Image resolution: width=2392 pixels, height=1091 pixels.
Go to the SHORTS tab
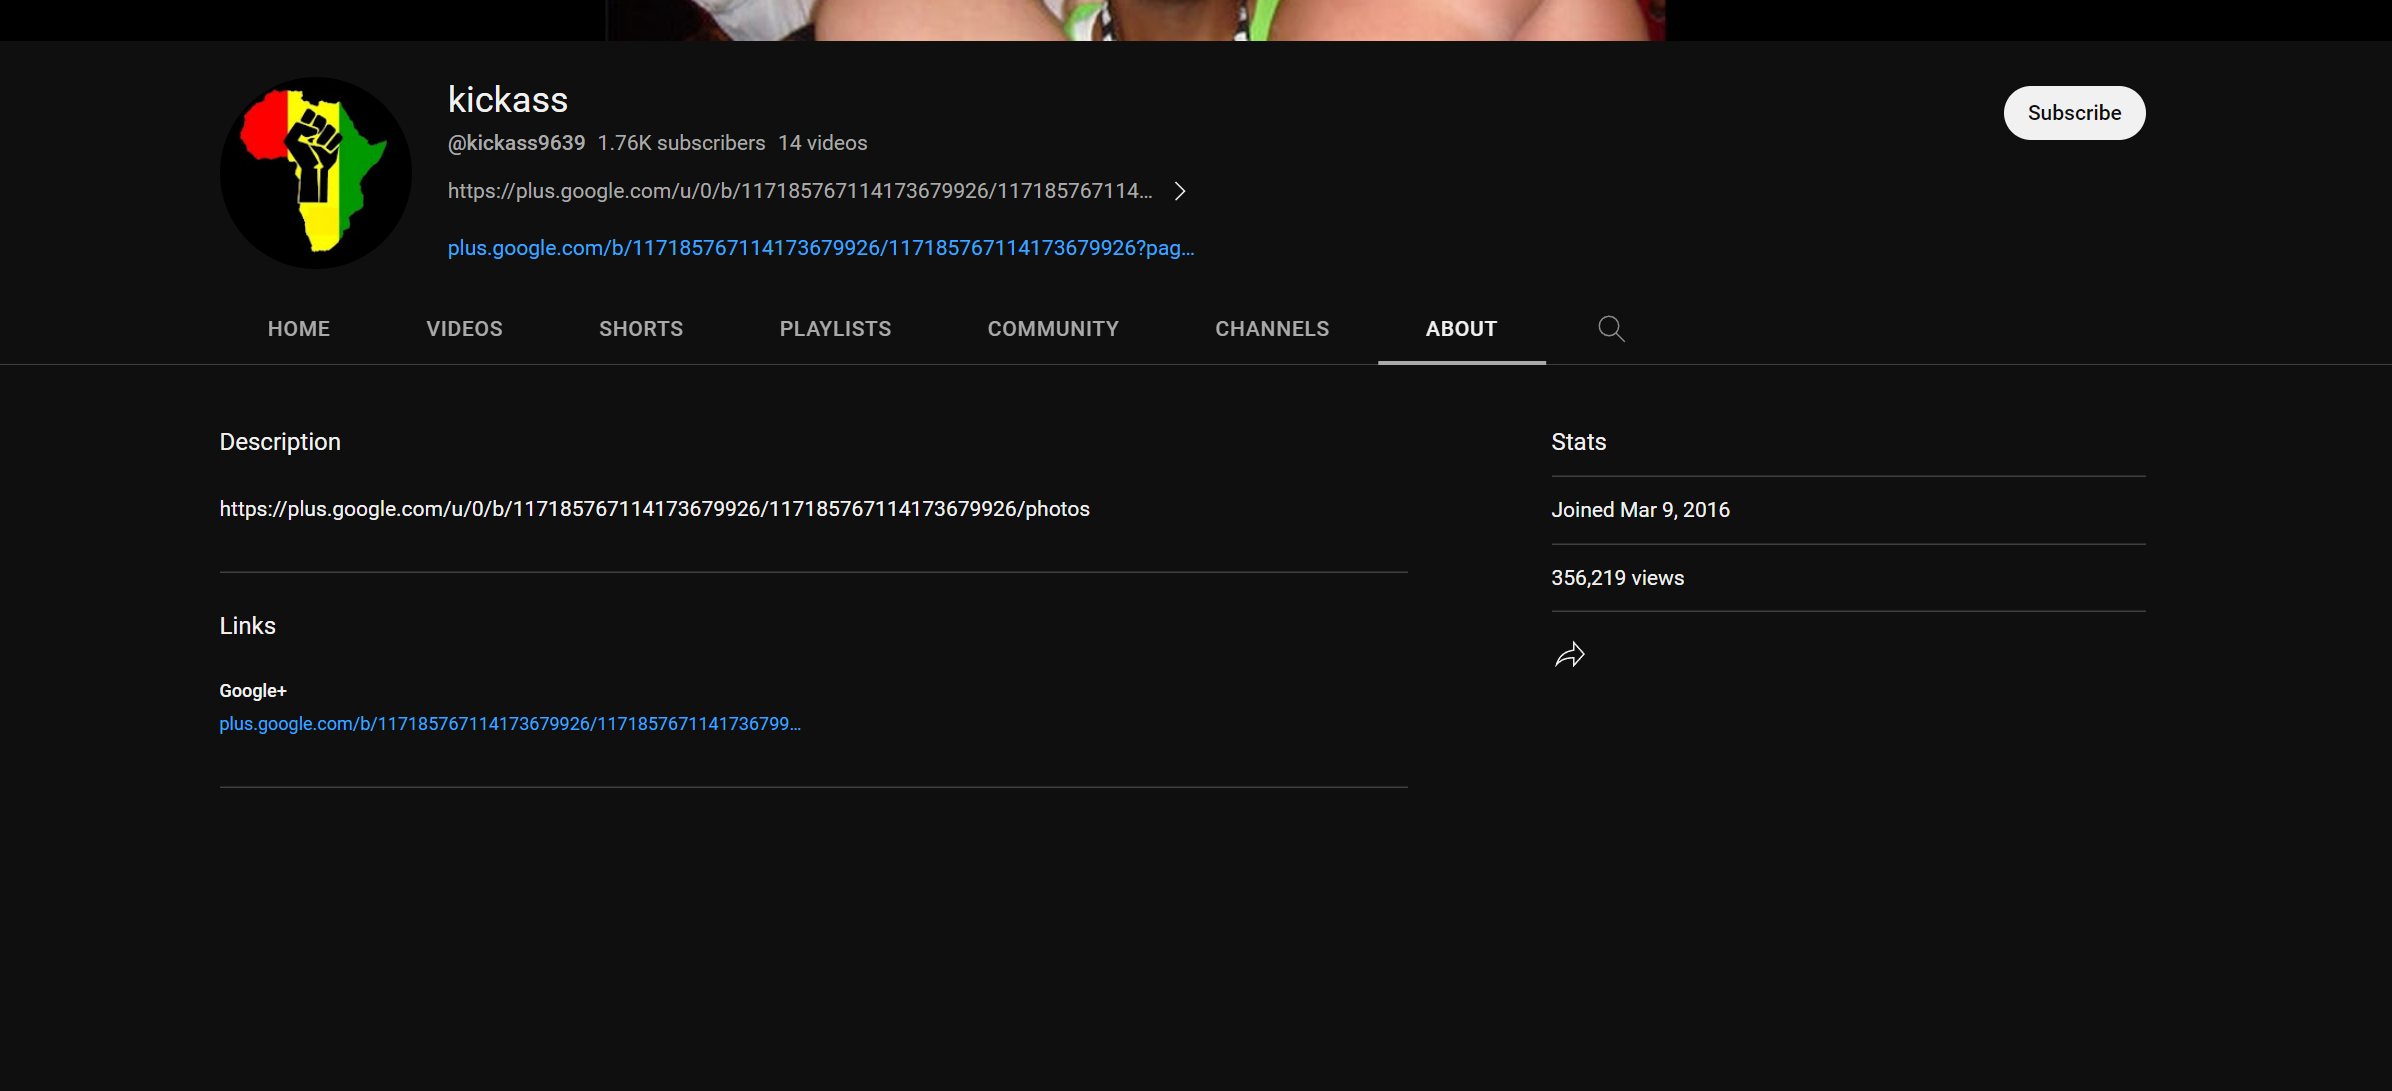(x=641, y=329)
